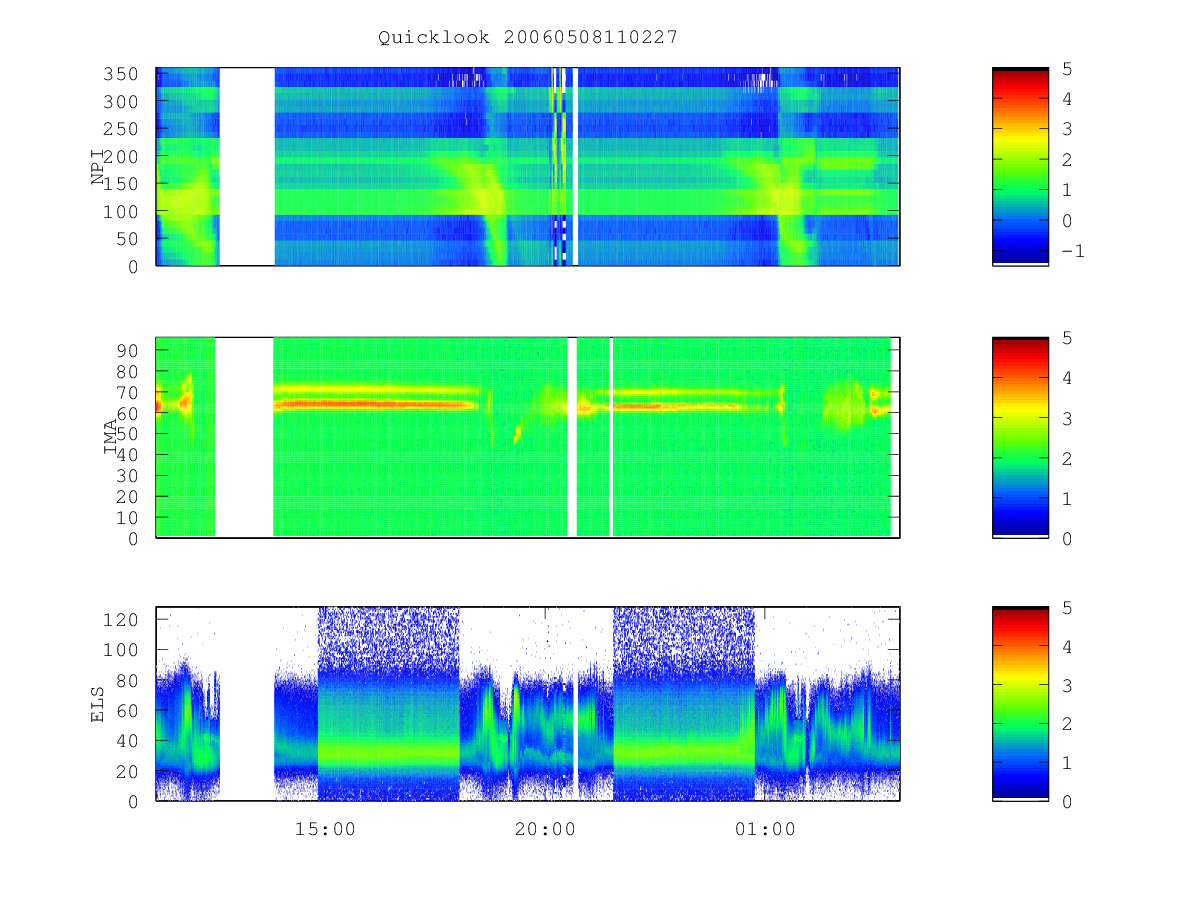Click the IMA axis label
Screen dimensions: 1200x900
pyautogui.click(x=112, y=437)
